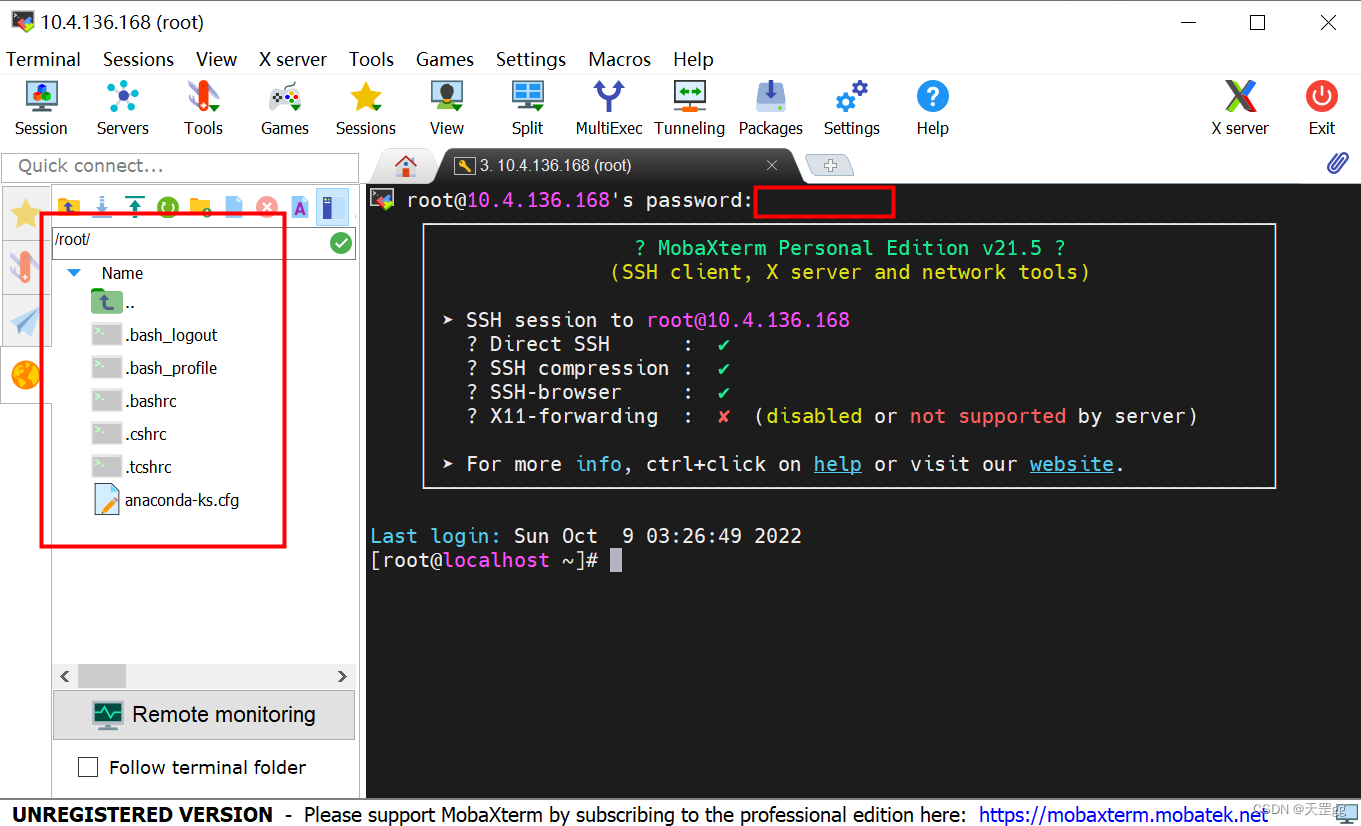The height and width of the screenshot is (826, 1361).
Task: Click the Quick connect input field
Action: [x=180, y=166]
